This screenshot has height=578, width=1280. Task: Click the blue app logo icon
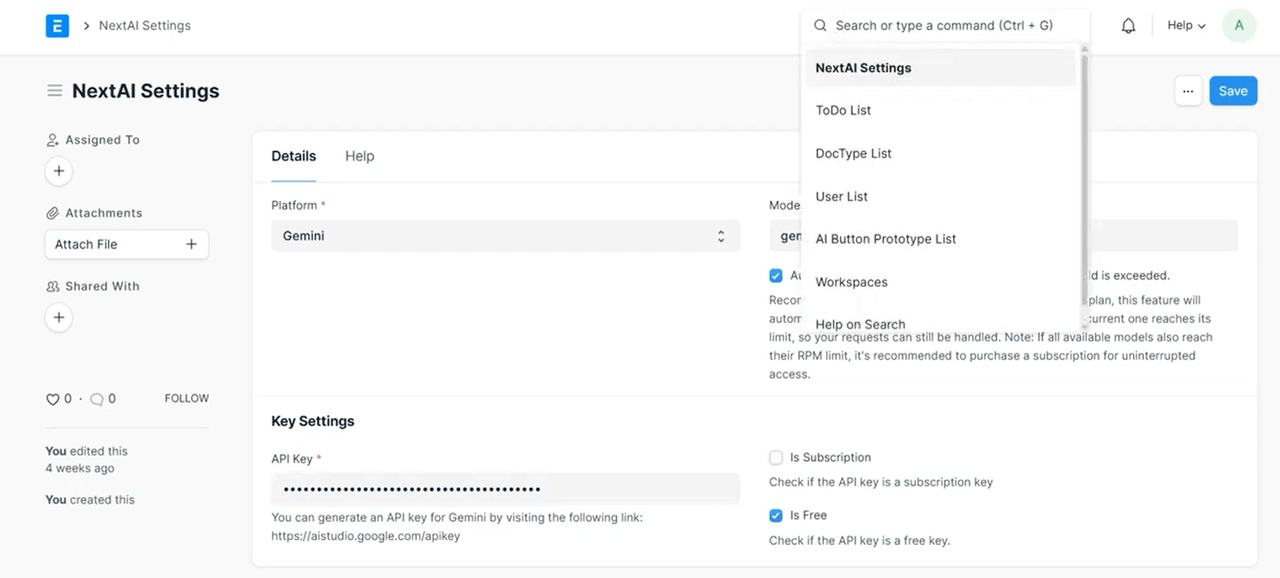coord(57,26)
